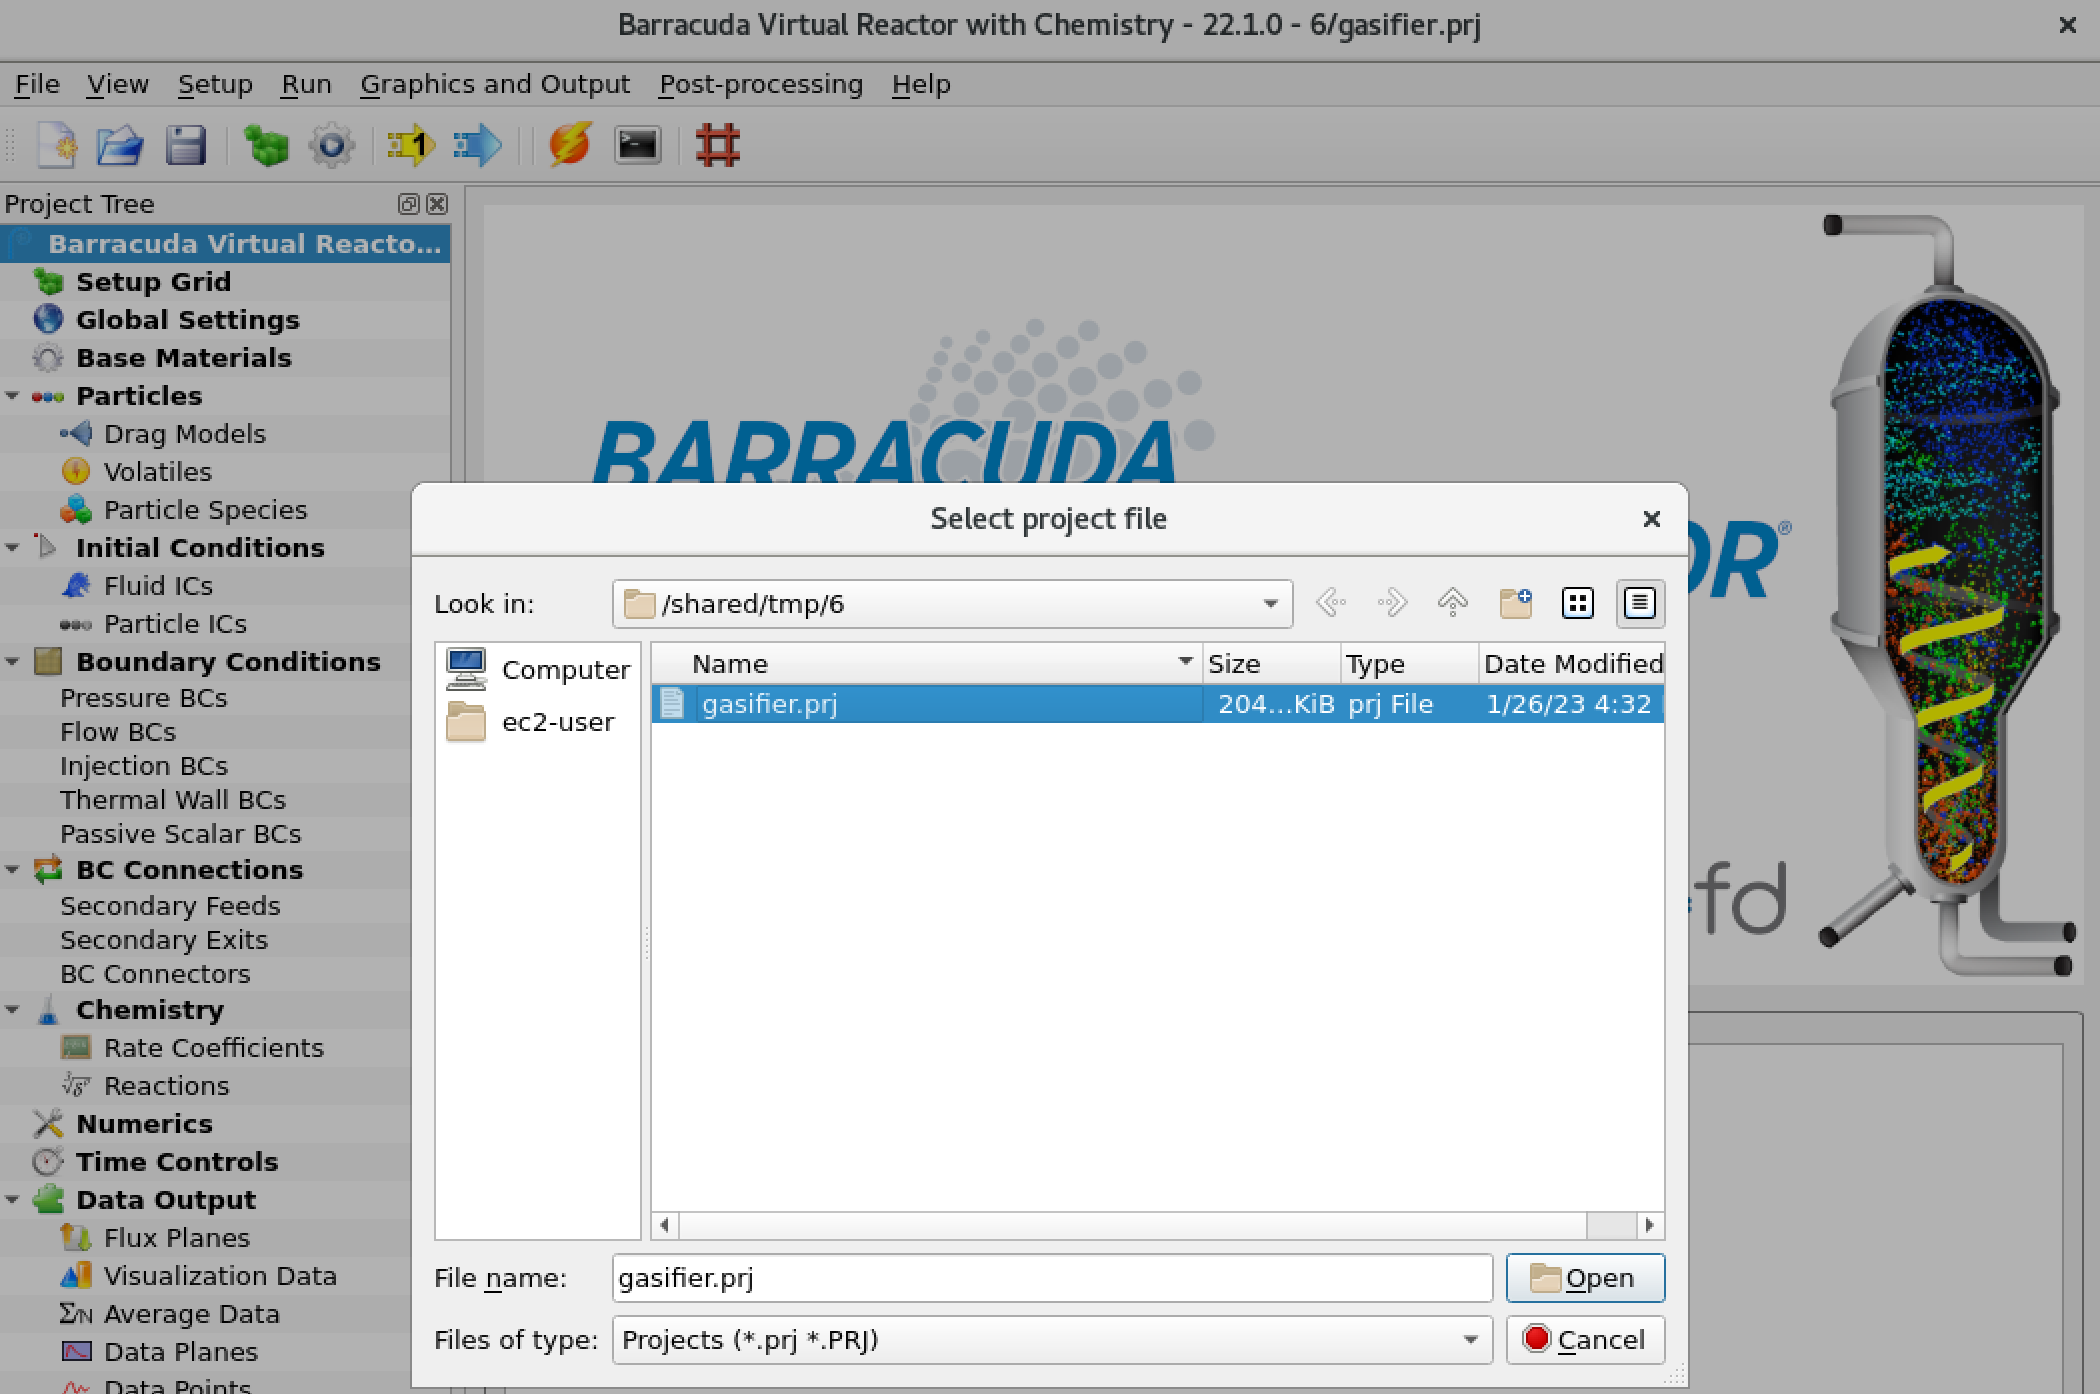Screen dimensions: 2100x1394
Task: Open the Help menu
Action: click(x=921, y=85)
